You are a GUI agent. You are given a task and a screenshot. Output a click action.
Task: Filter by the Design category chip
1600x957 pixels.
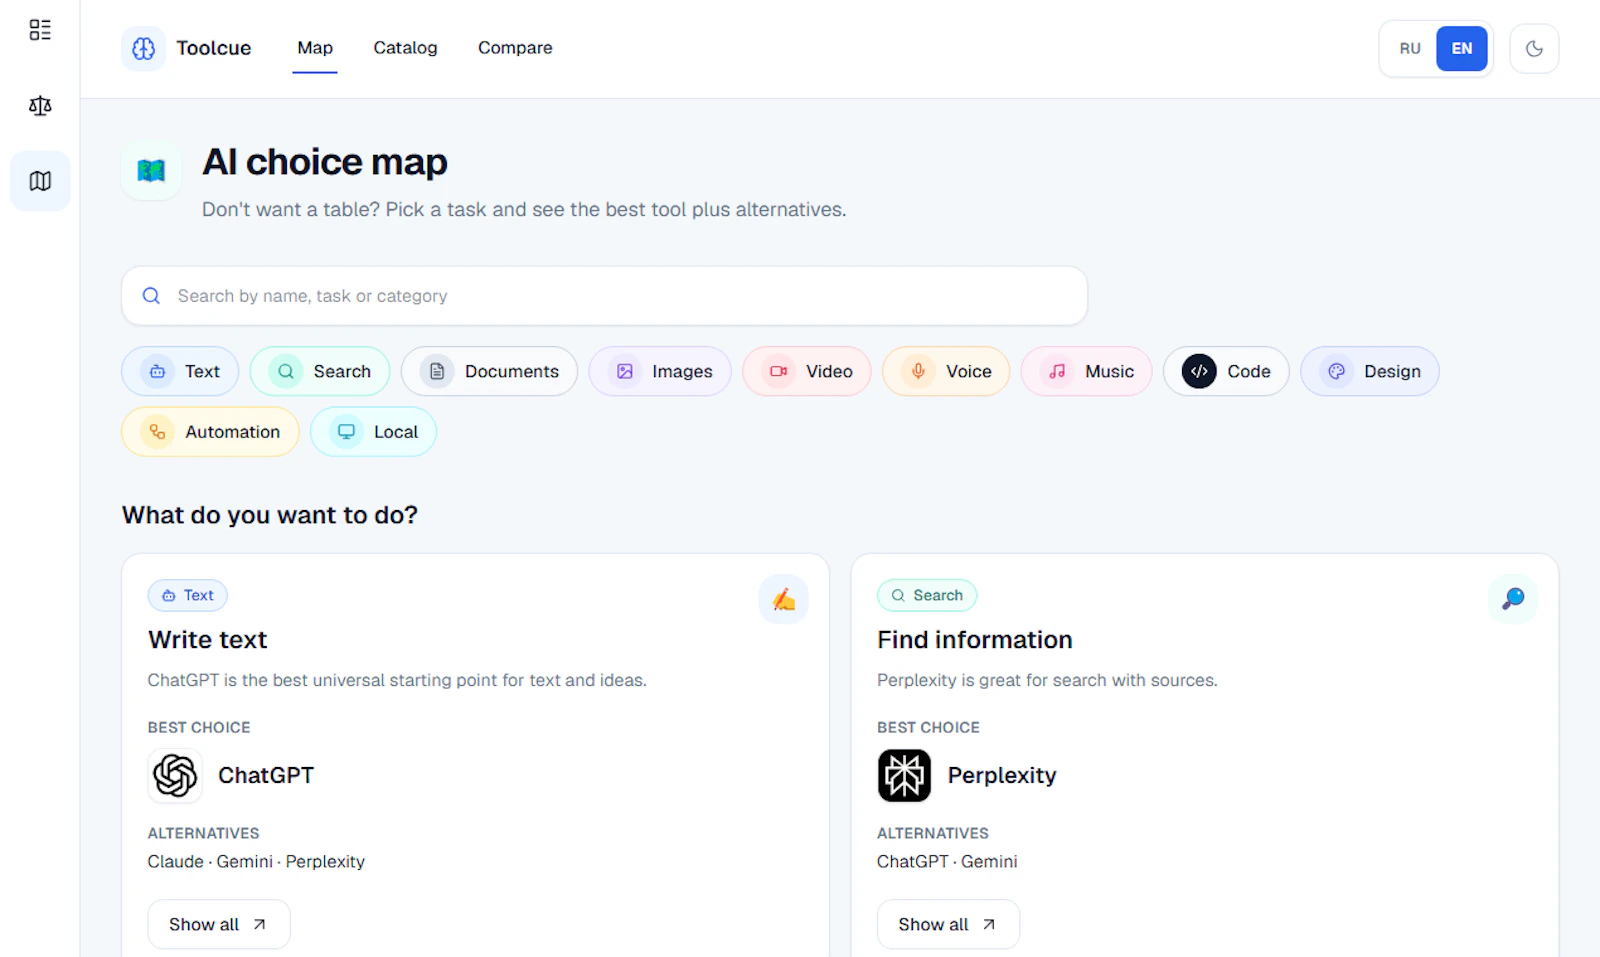tap(1370, 371)
